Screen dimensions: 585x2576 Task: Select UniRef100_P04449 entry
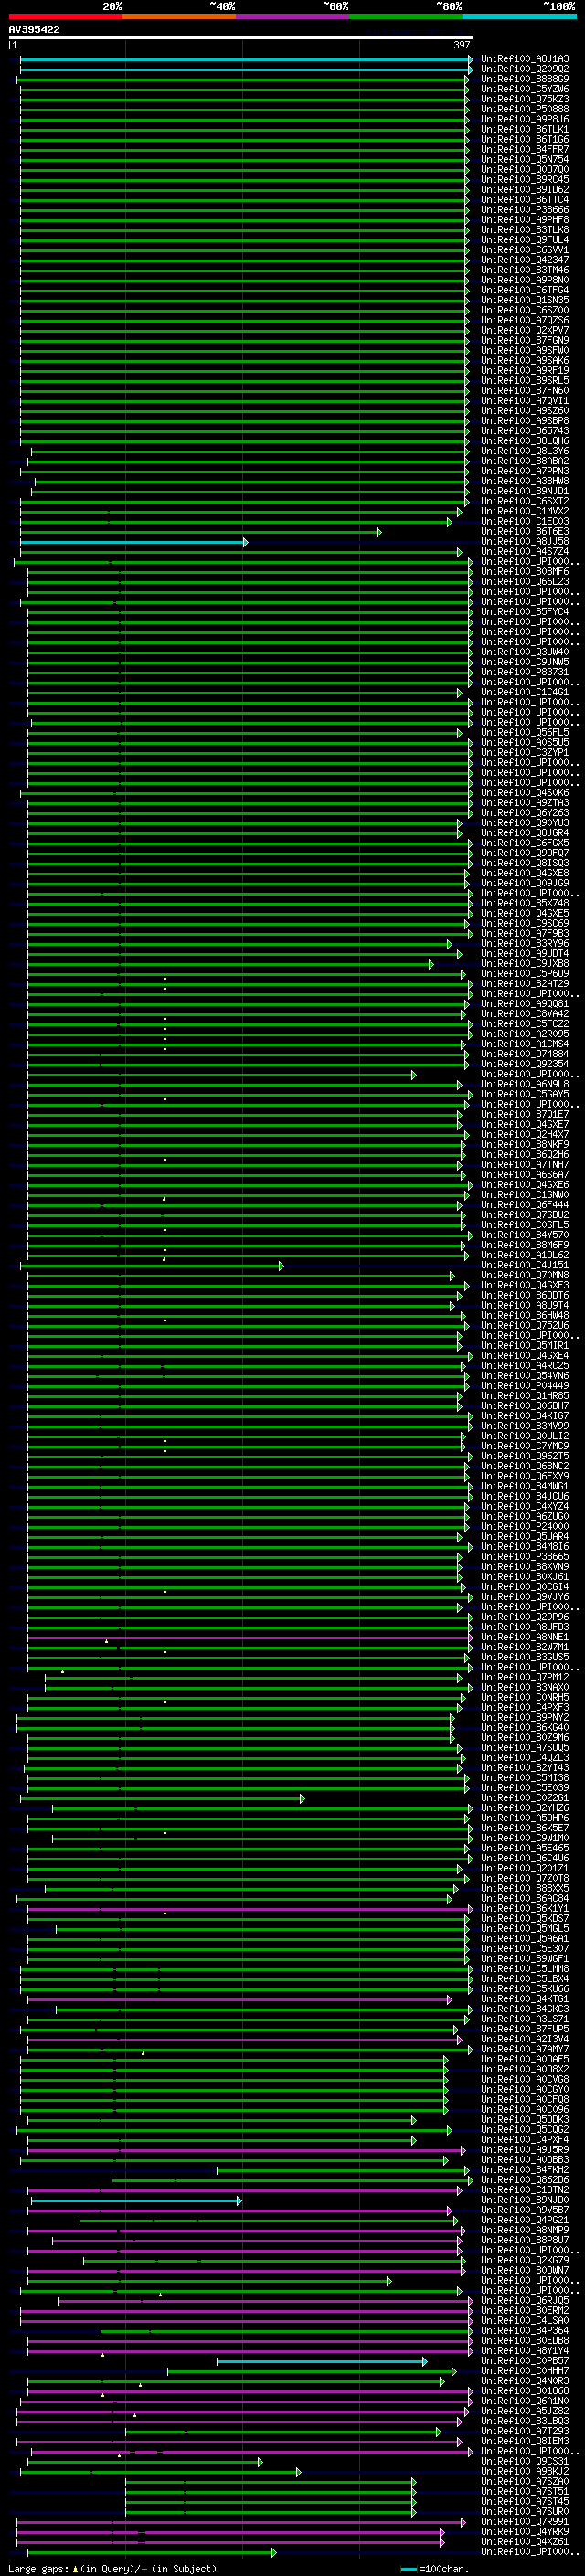tap(525, 1385)
